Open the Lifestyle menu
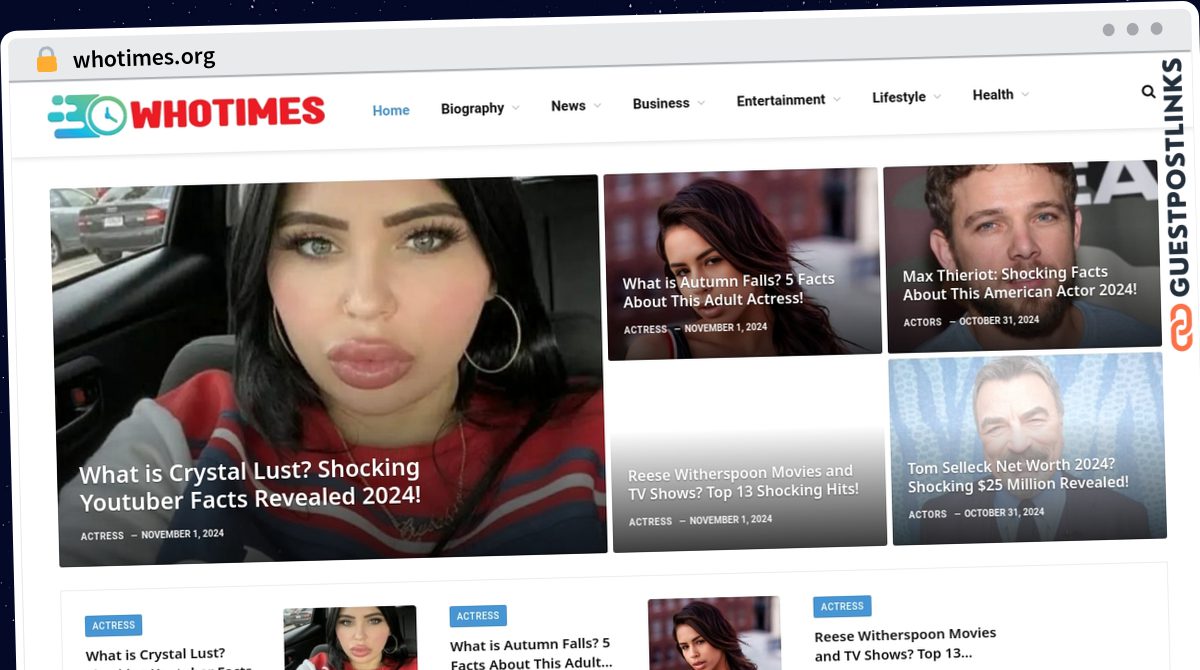The height and width of the screenshot is (670, 1200). click(x=899, y=97)
